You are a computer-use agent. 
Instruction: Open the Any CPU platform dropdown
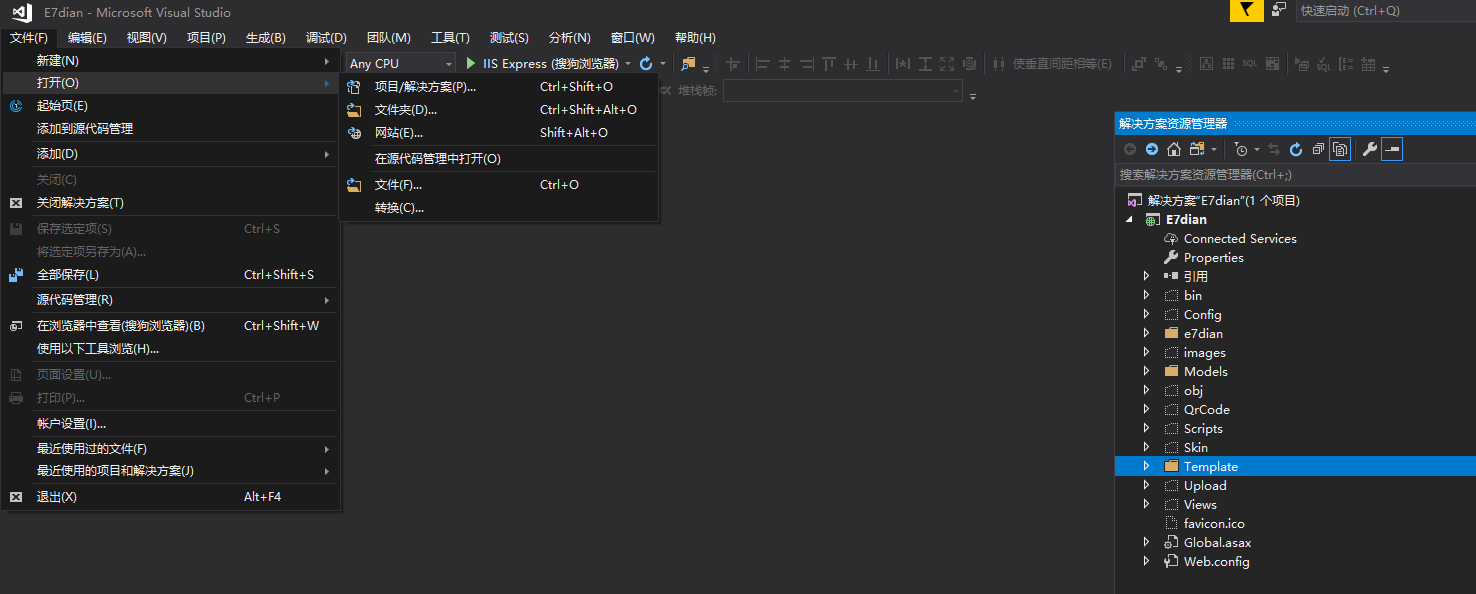[400, 64]
